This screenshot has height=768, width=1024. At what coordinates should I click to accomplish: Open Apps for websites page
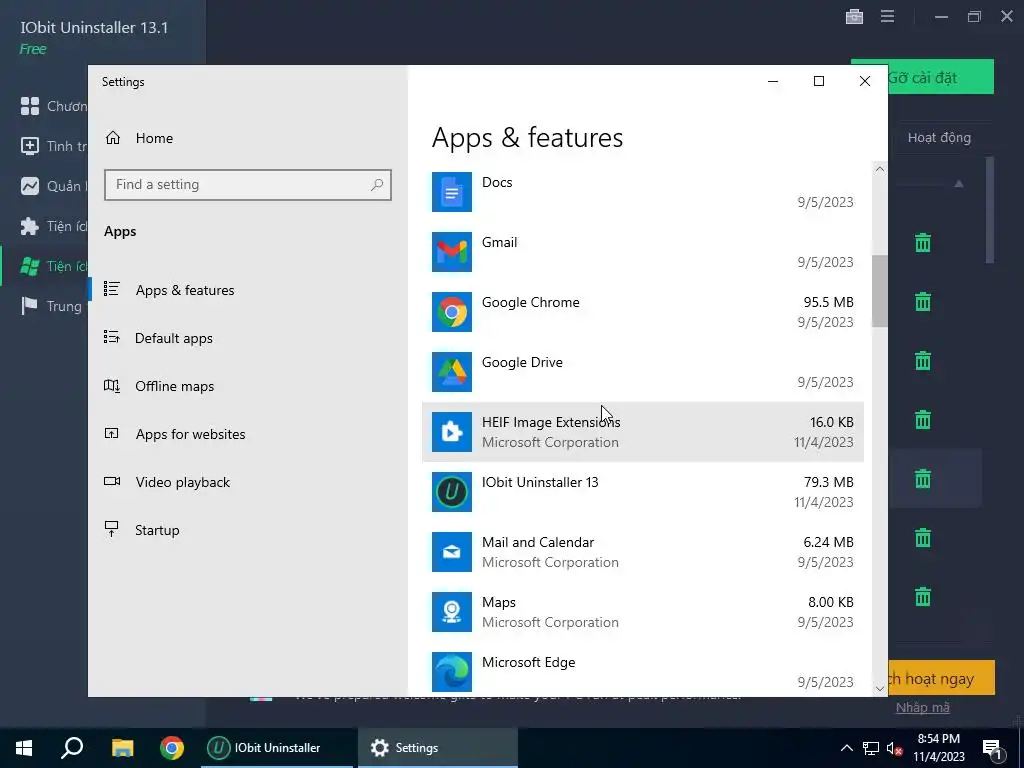tap(190, 434)
